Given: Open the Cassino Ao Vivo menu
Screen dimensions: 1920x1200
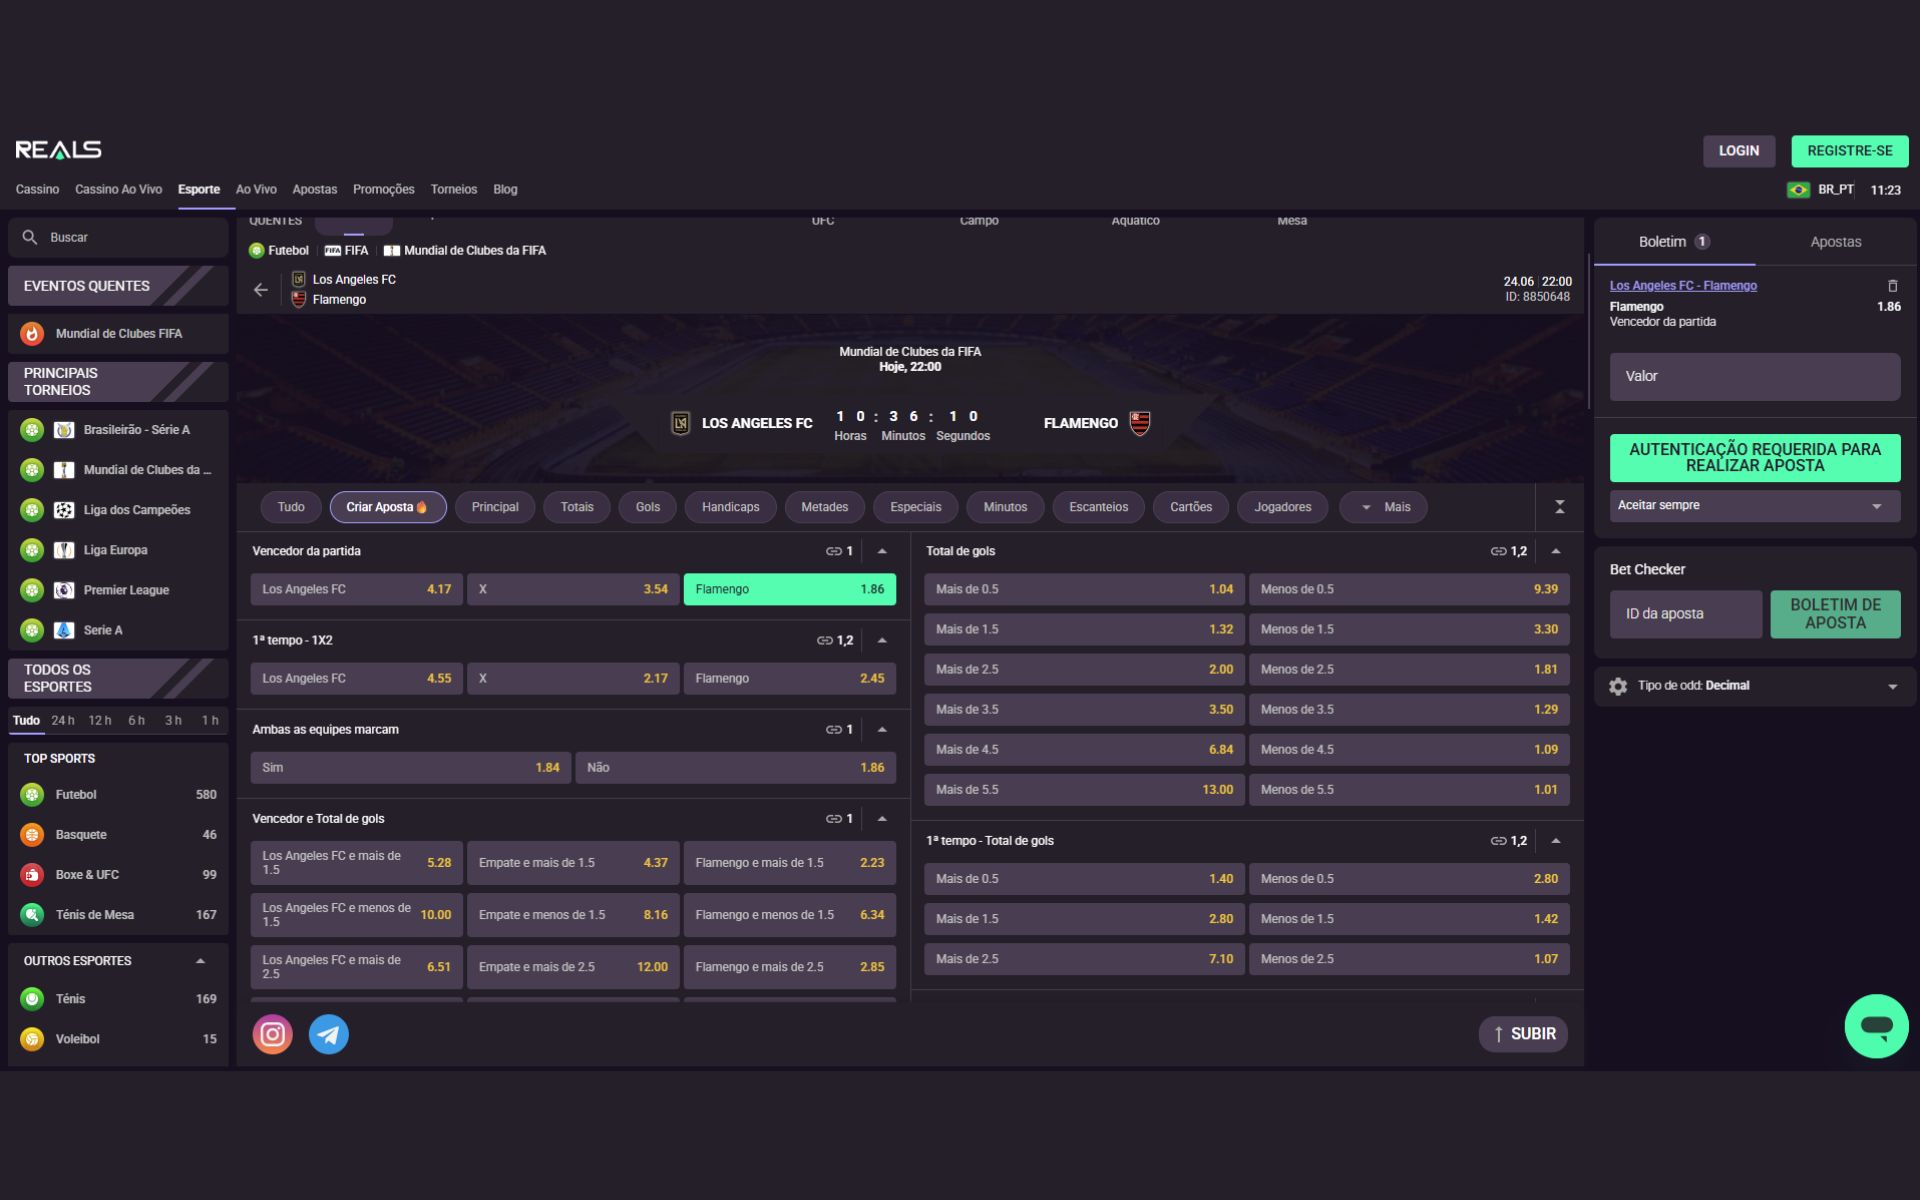Looking at the screenshot, I should (118, 189).
